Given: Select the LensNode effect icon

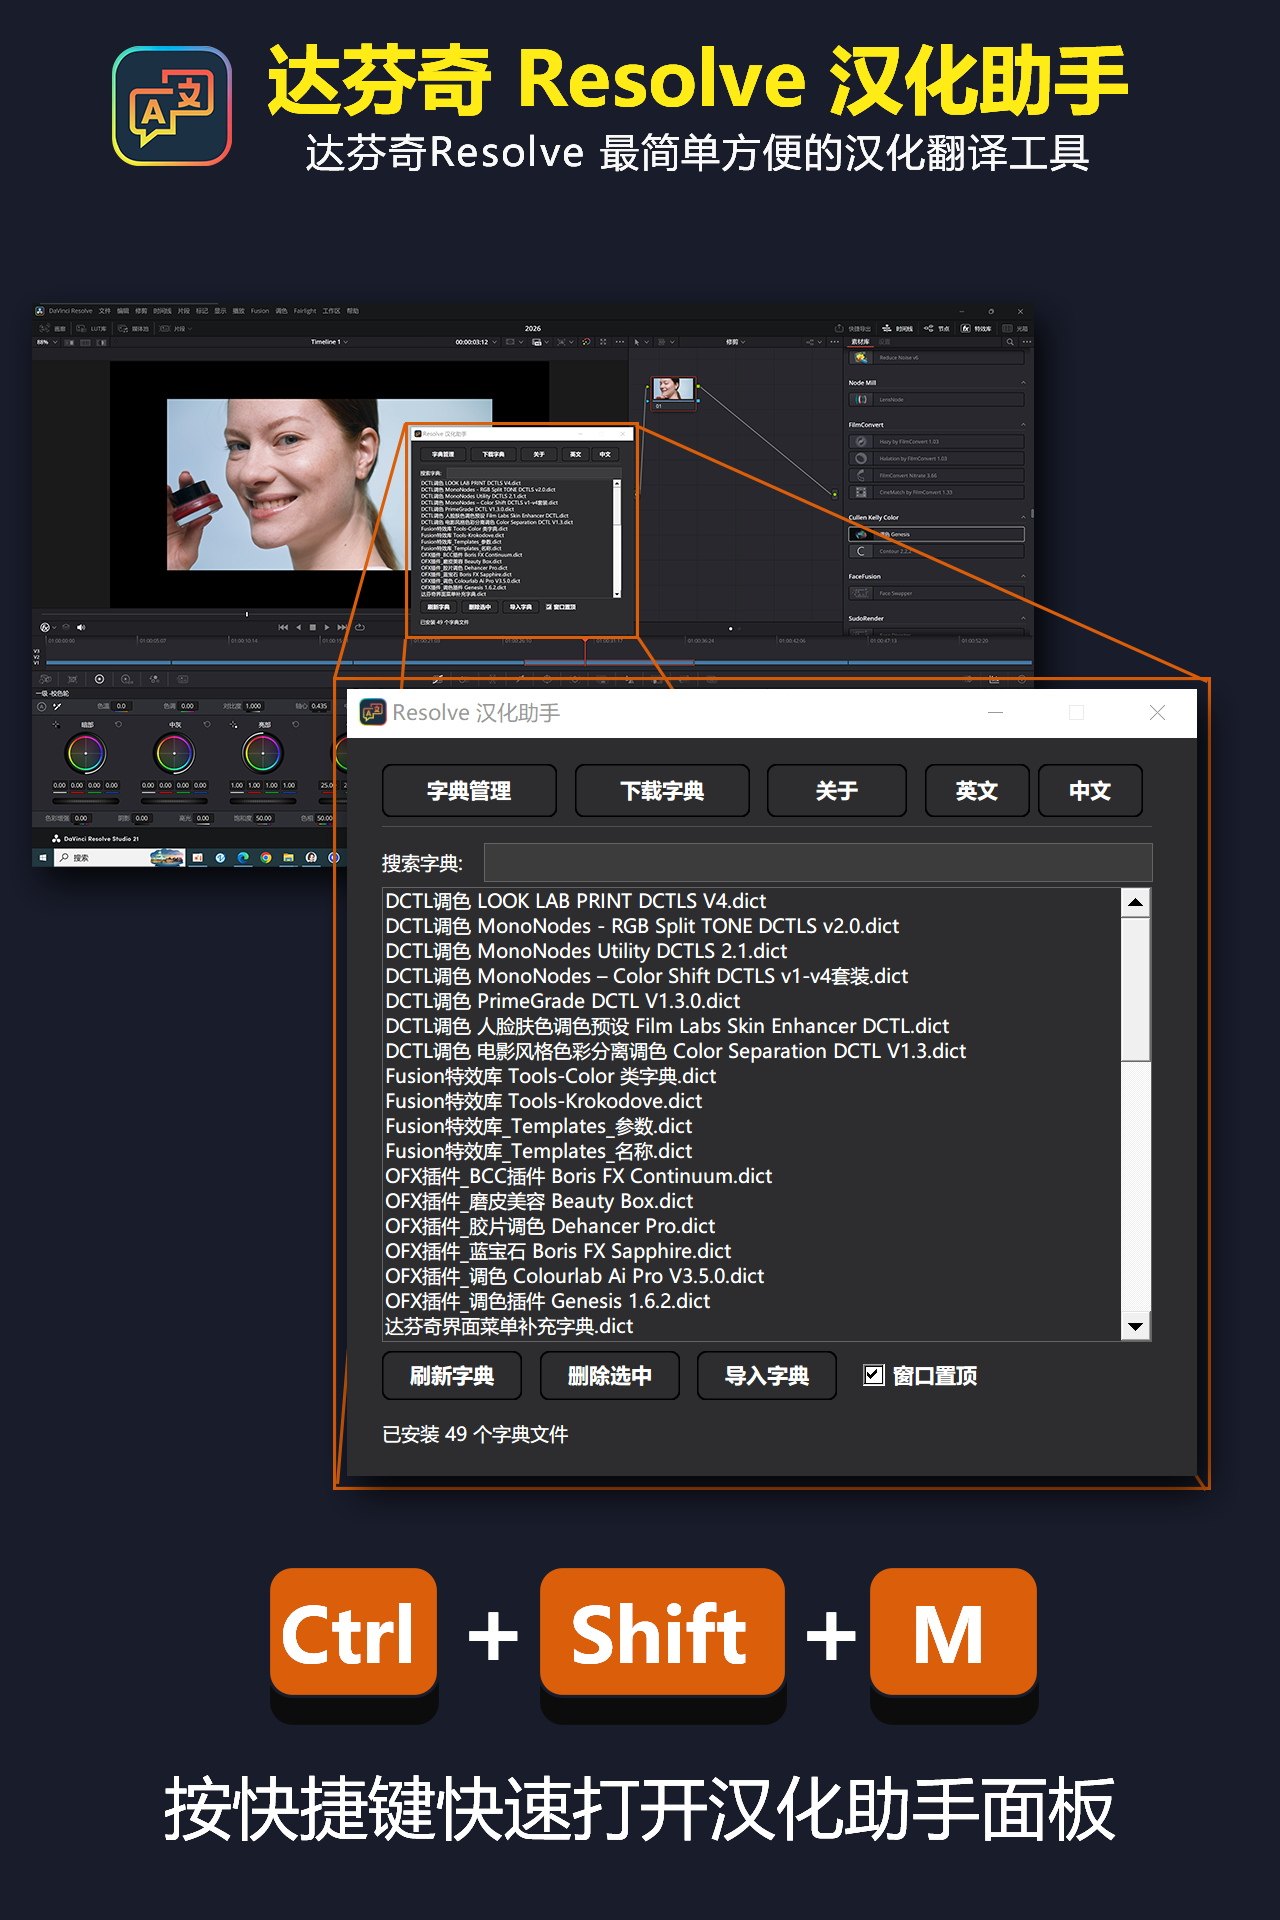Looking at the screenshot, I should point(860,399).
